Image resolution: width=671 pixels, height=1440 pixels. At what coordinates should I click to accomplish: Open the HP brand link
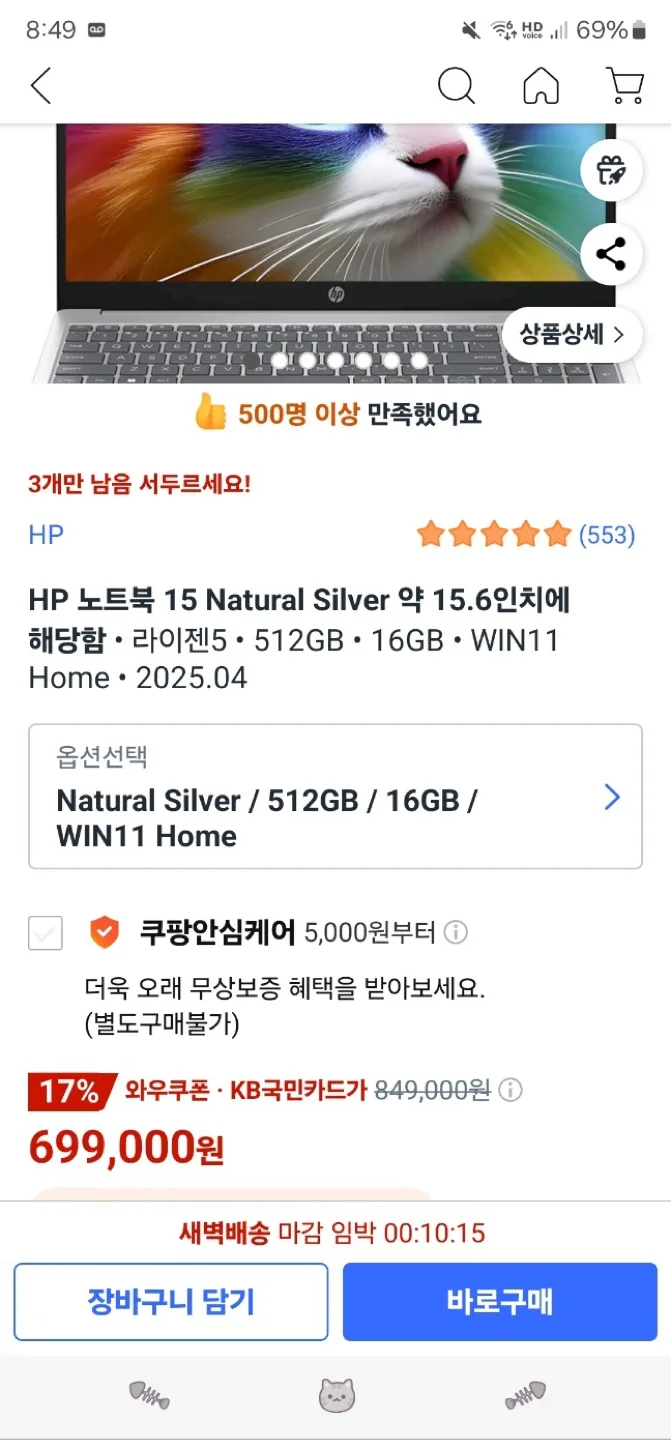point(46,535)
